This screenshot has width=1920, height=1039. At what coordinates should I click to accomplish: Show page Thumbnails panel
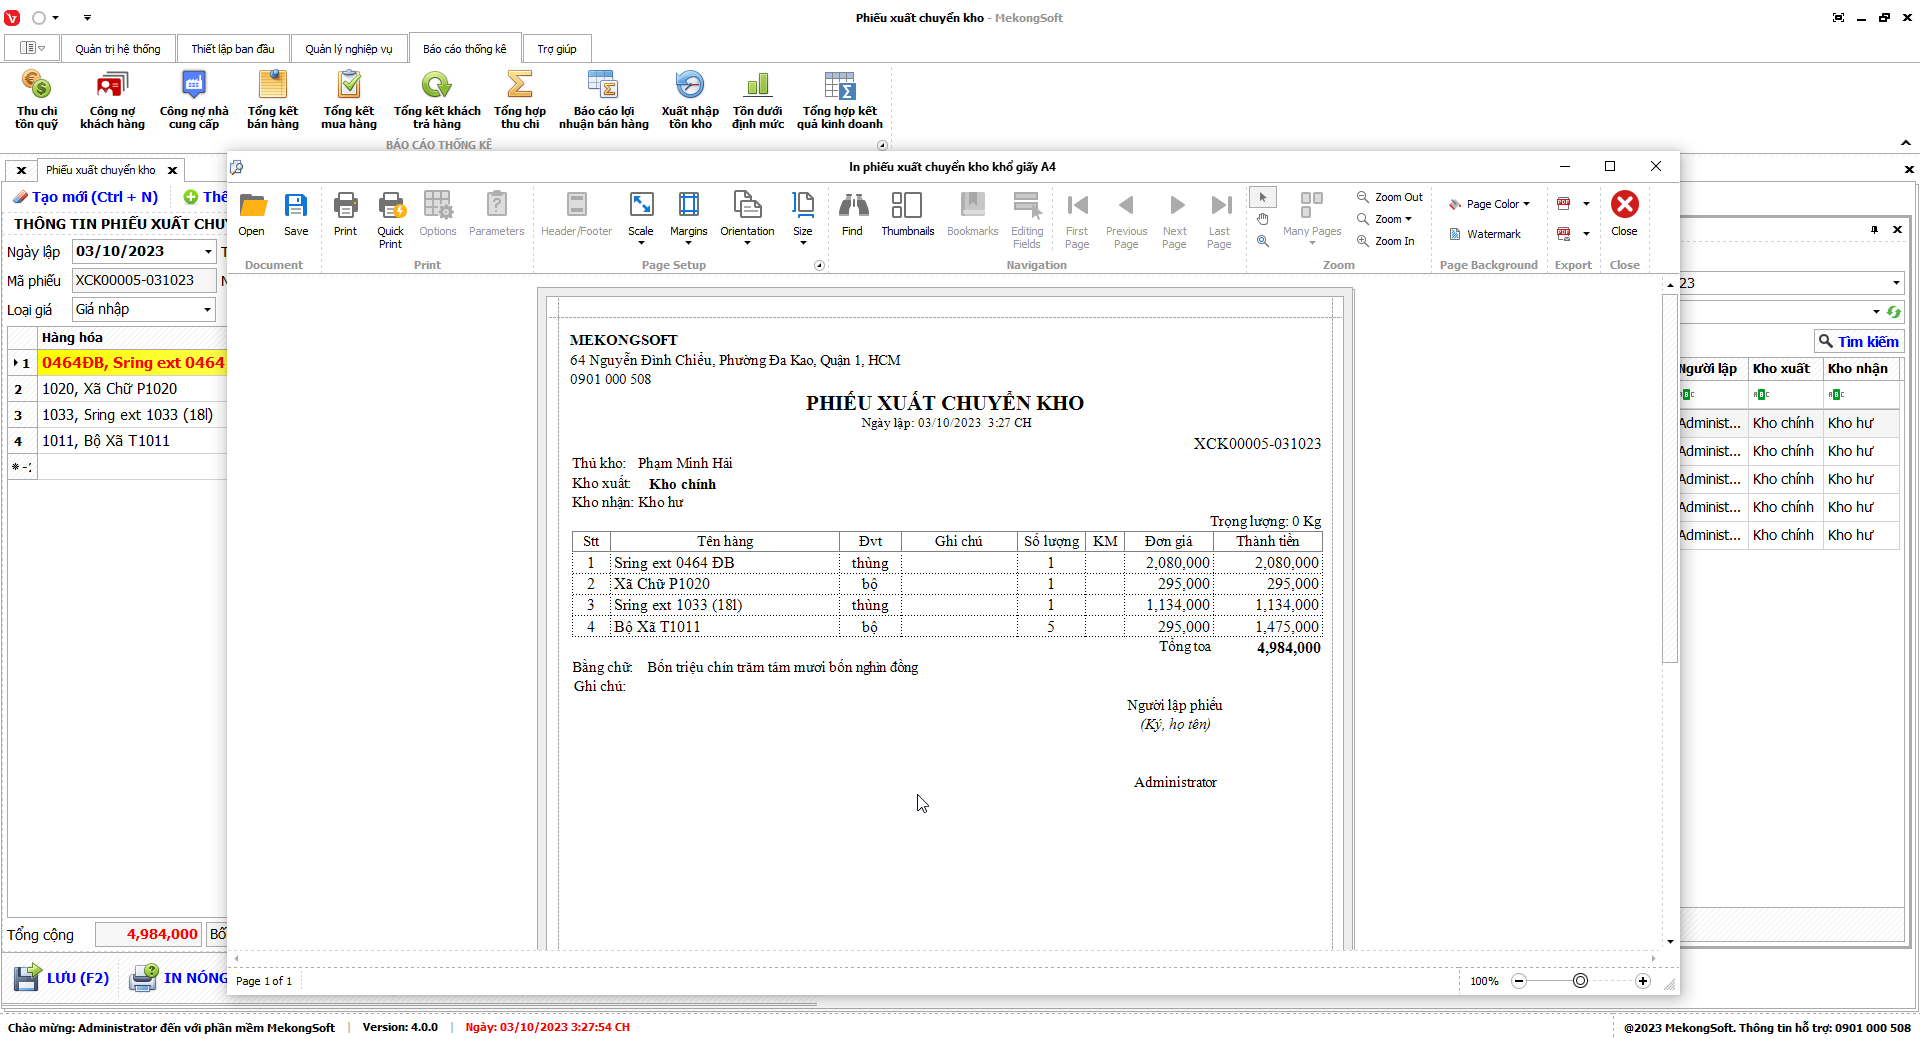pos(907,214)
